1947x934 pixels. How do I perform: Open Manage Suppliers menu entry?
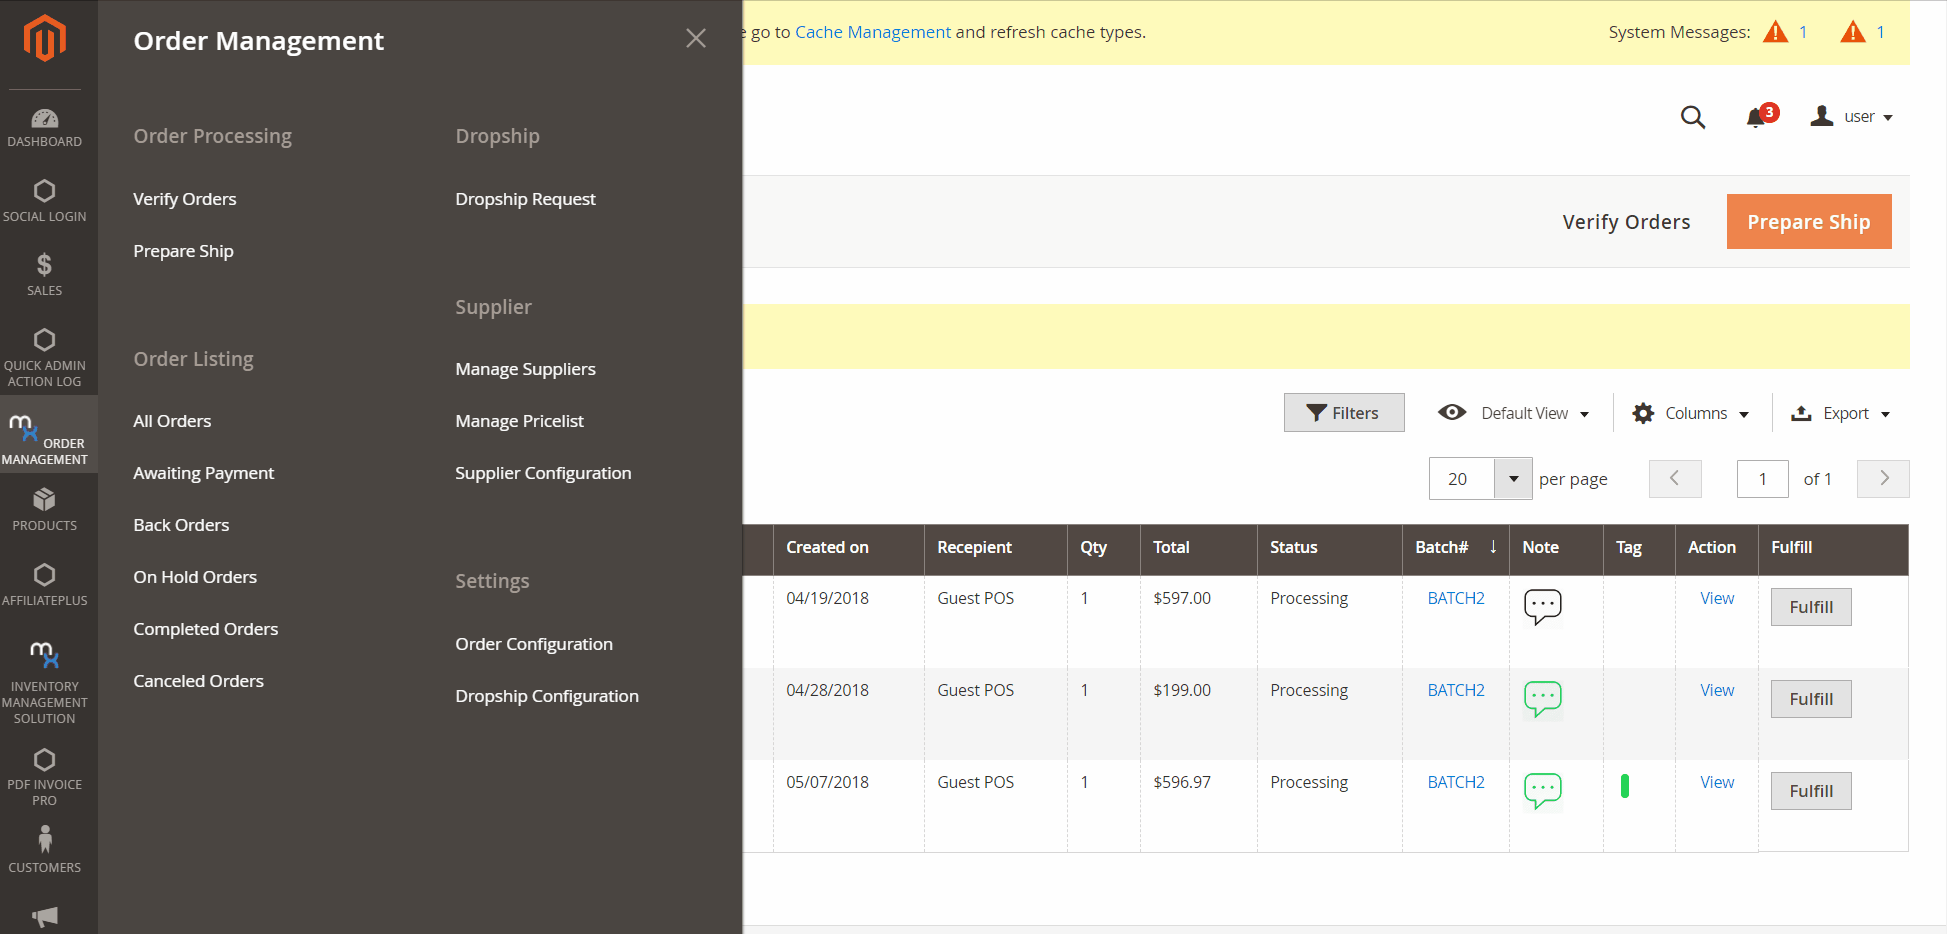pos(525,369)
